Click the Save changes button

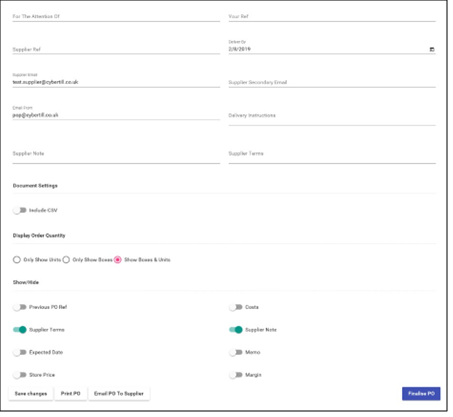31,394
